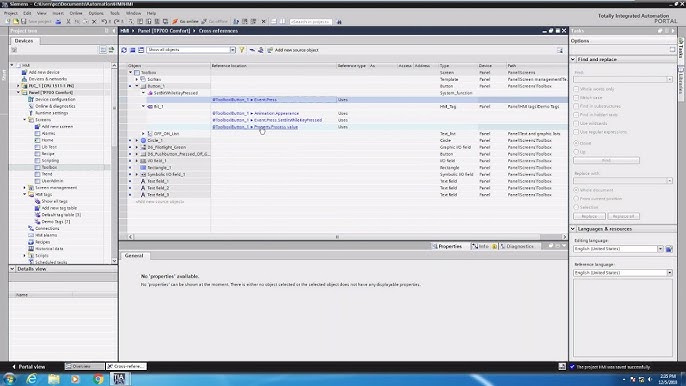Open Online & diagnostics tree item

coord(55,106)
